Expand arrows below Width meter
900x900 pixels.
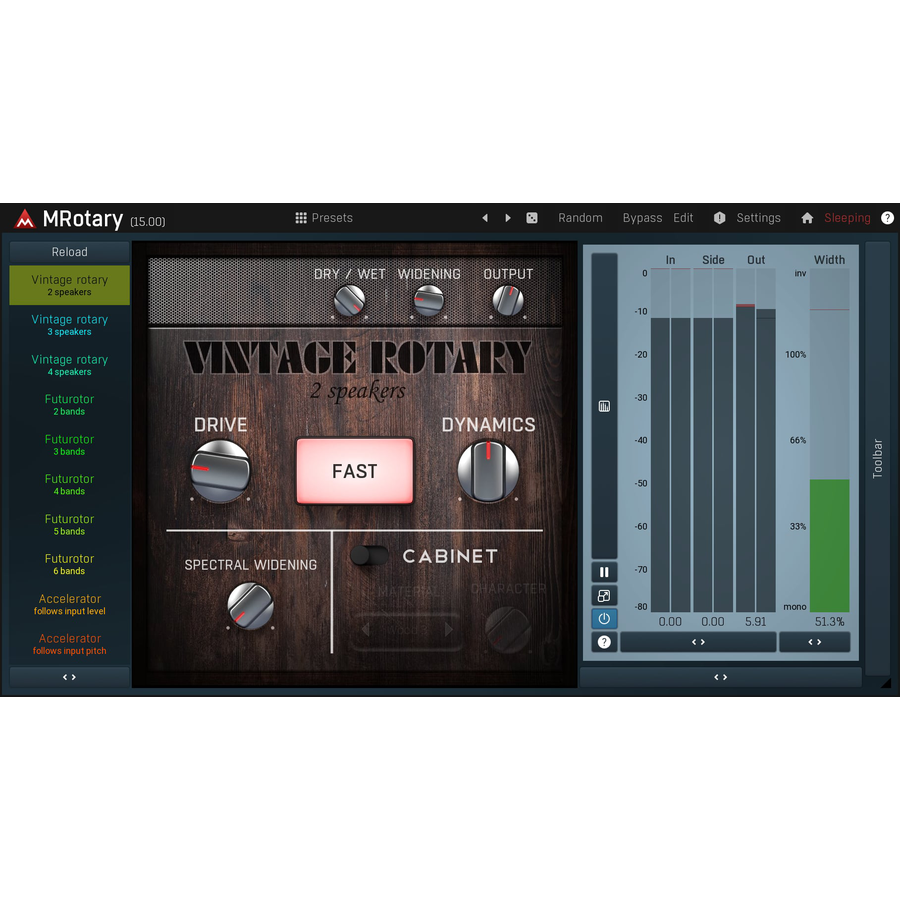click(x=814, y=642)
